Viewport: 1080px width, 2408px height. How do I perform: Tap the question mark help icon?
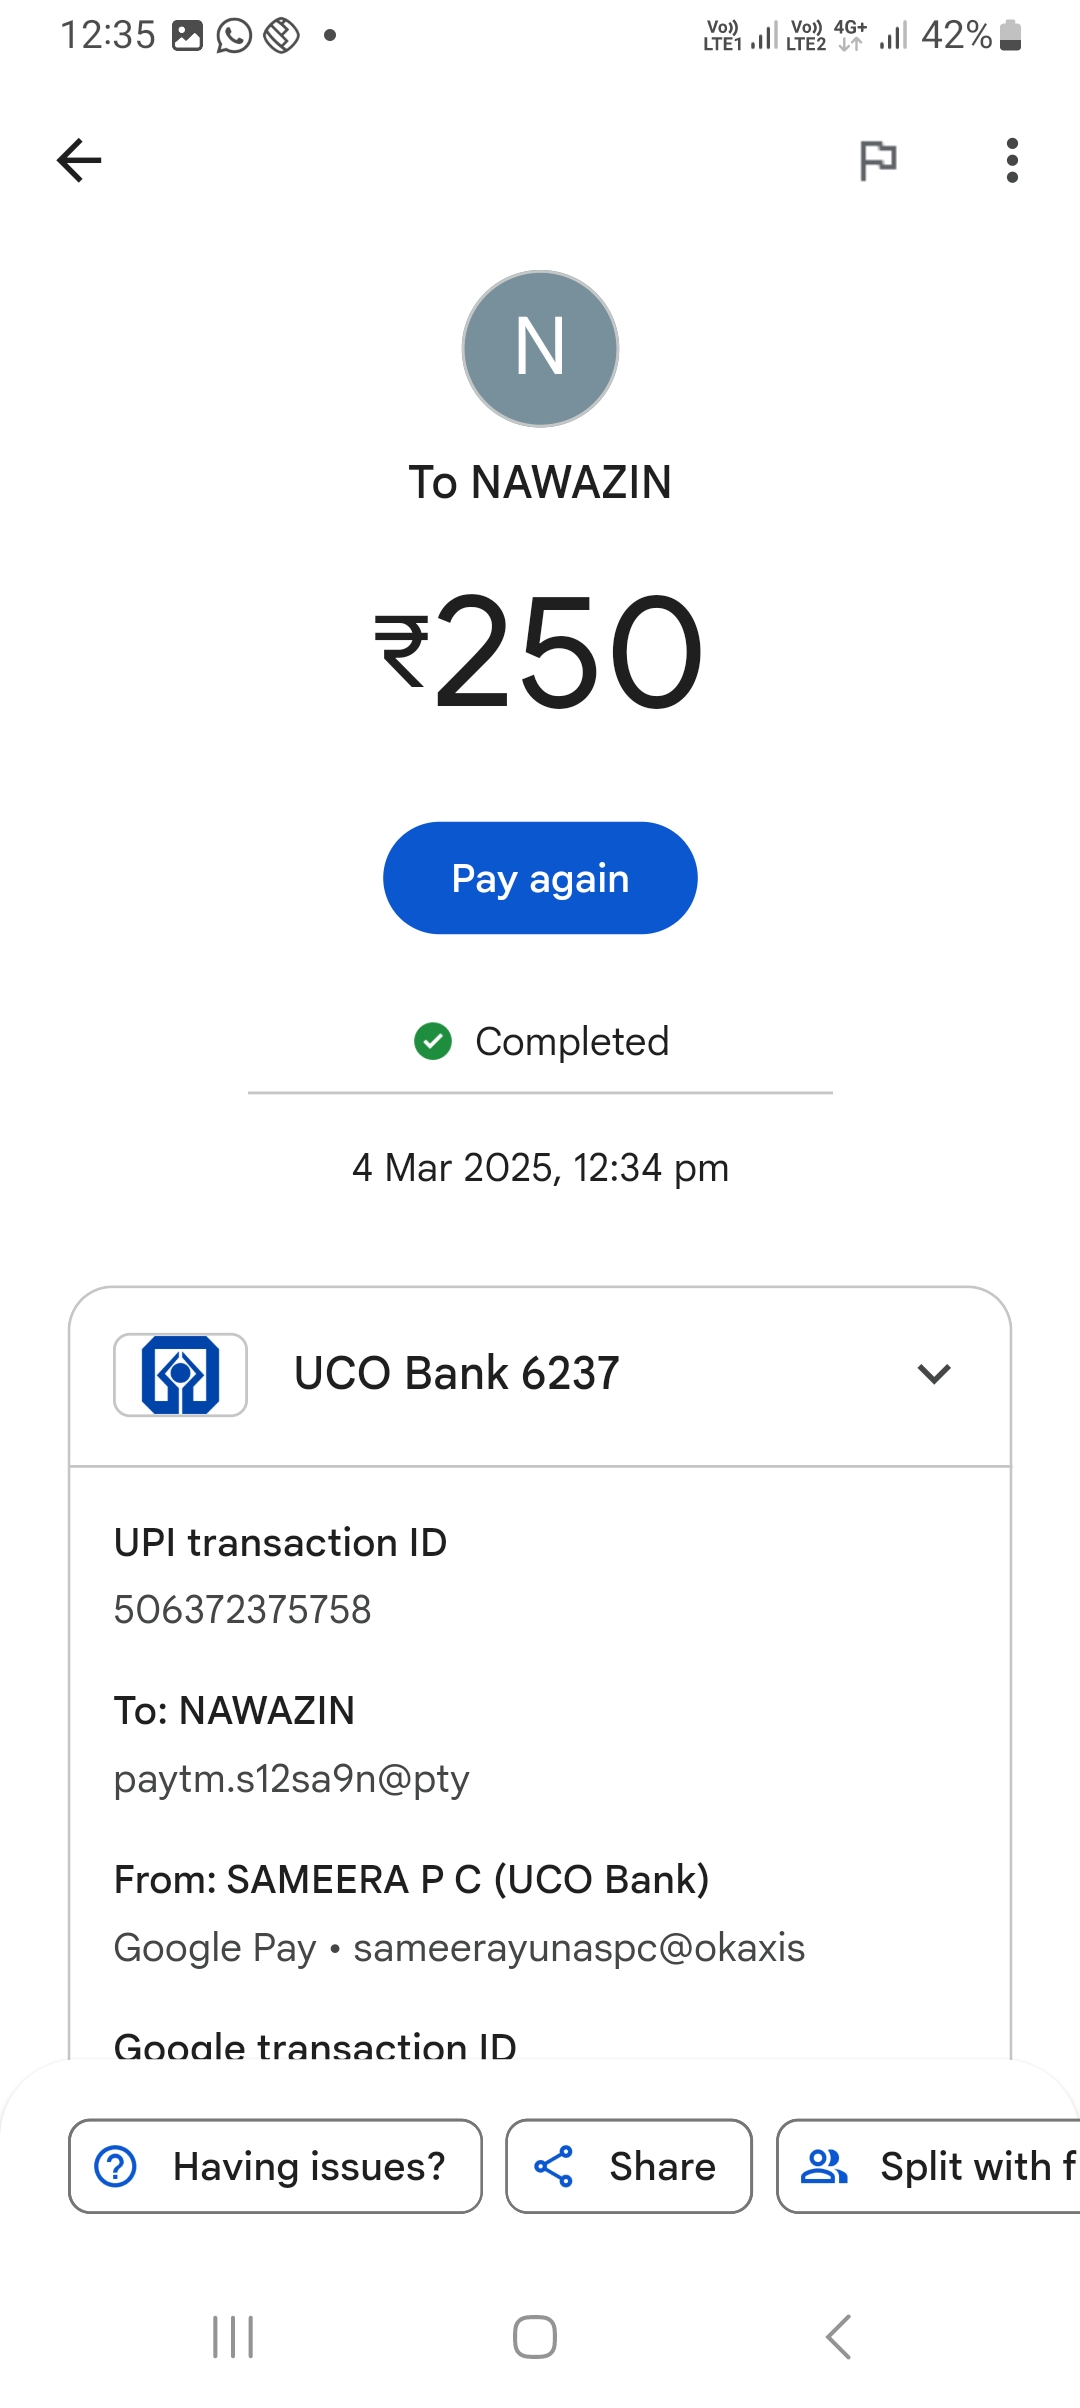tap(116, 2166)
